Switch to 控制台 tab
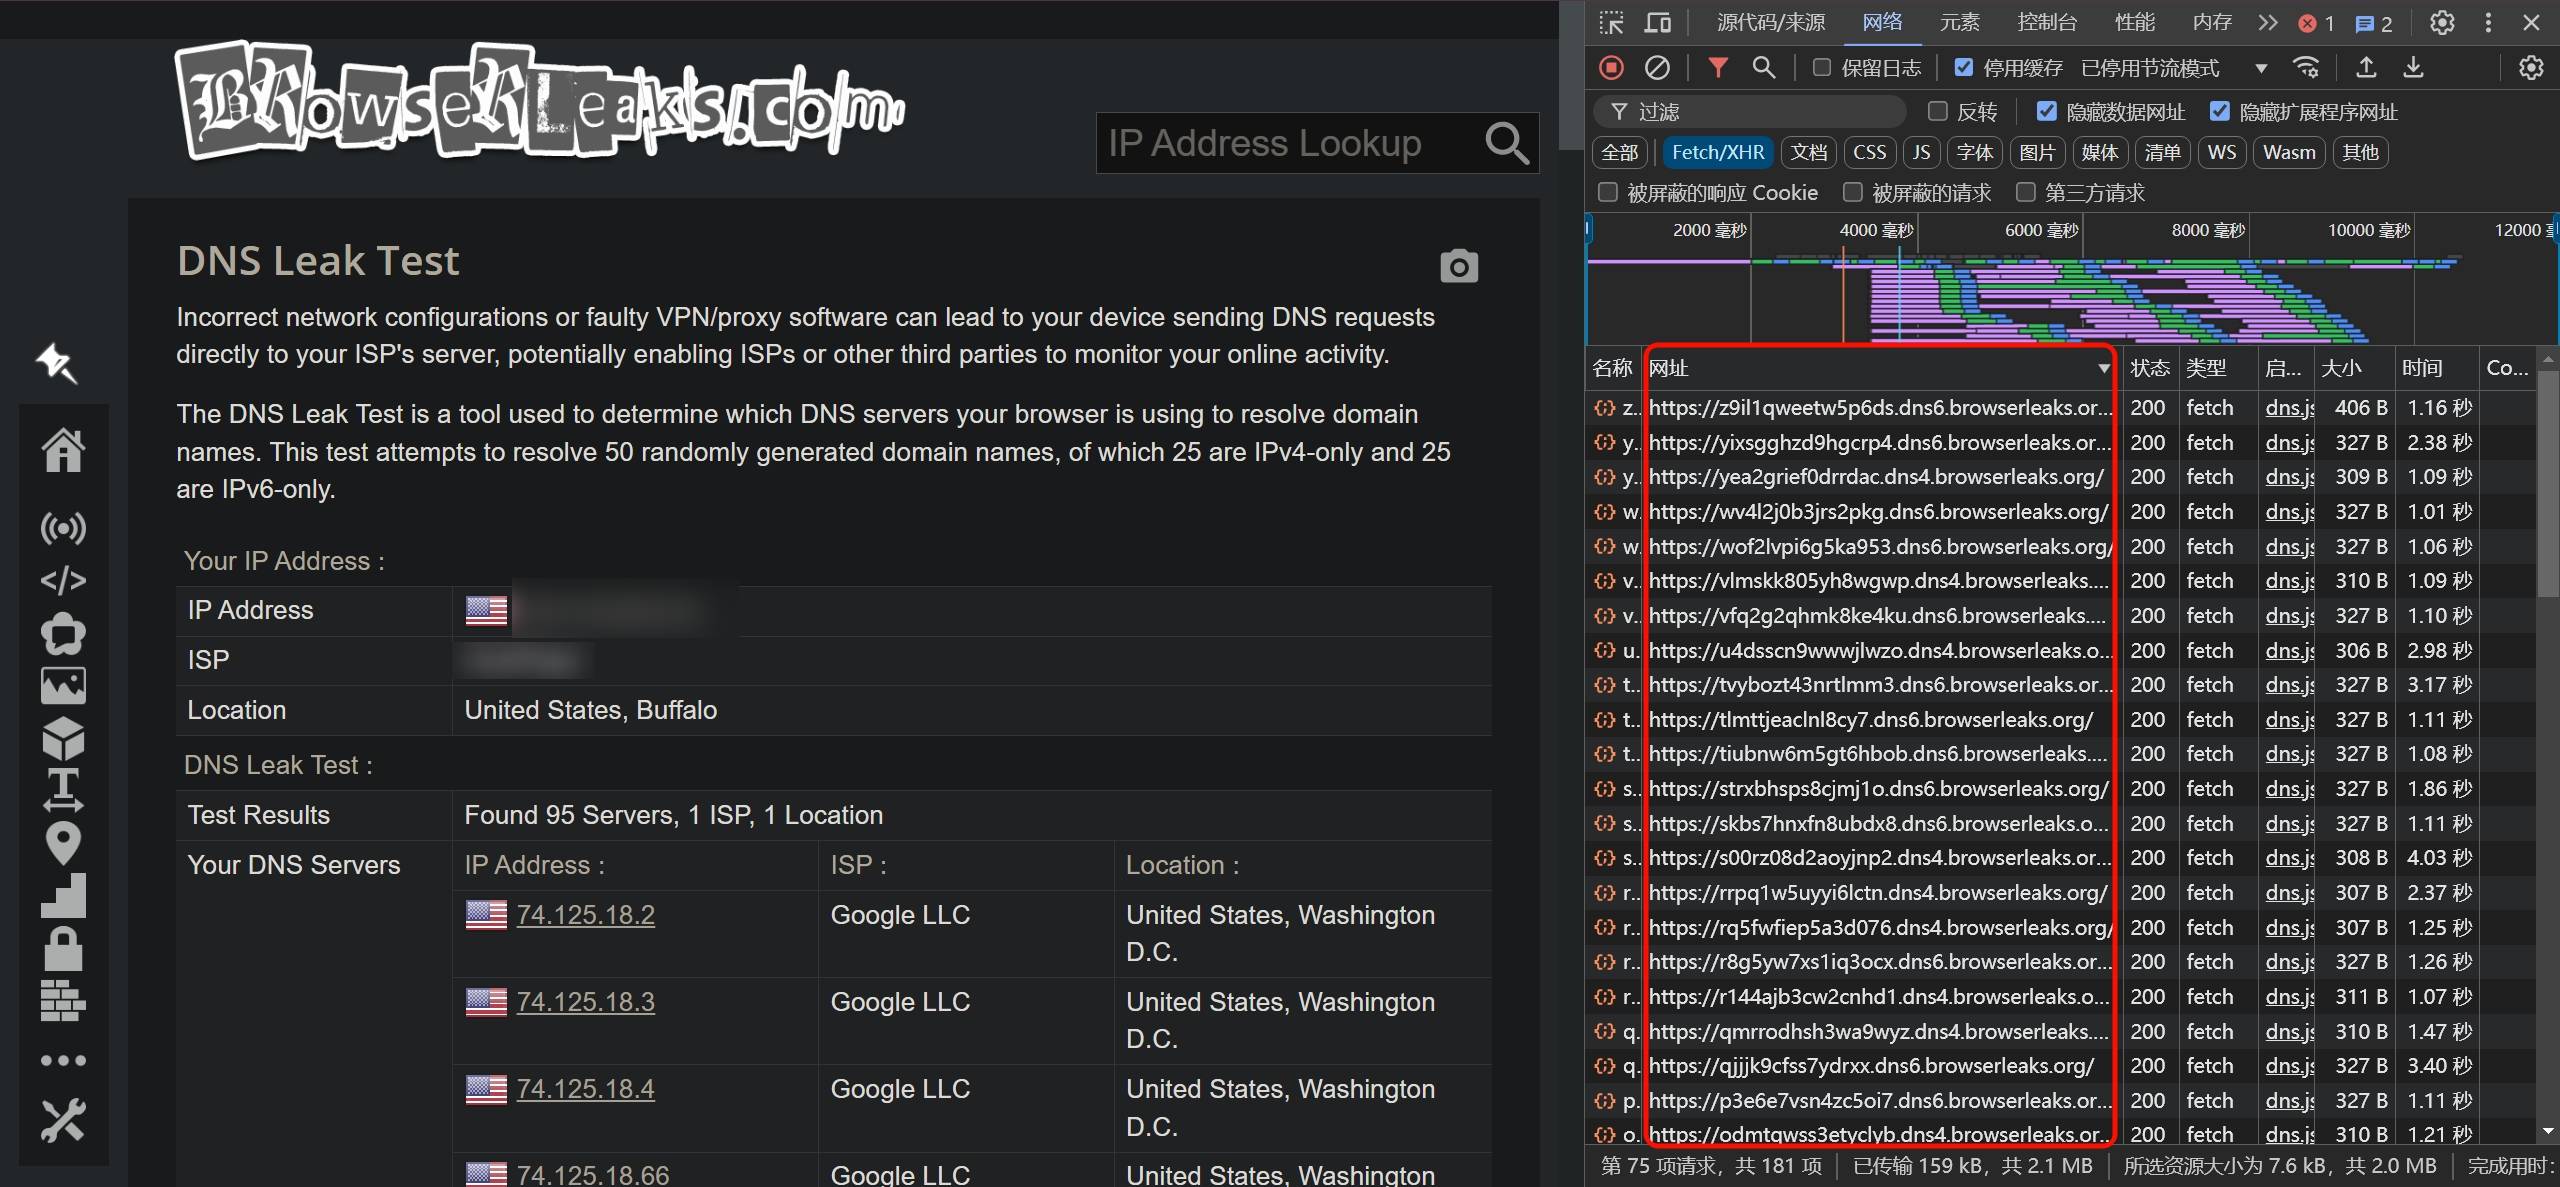Image resolution: width=2560 pixels, height=1187 pixels. pyautogui.click(x=2048, y=23)
